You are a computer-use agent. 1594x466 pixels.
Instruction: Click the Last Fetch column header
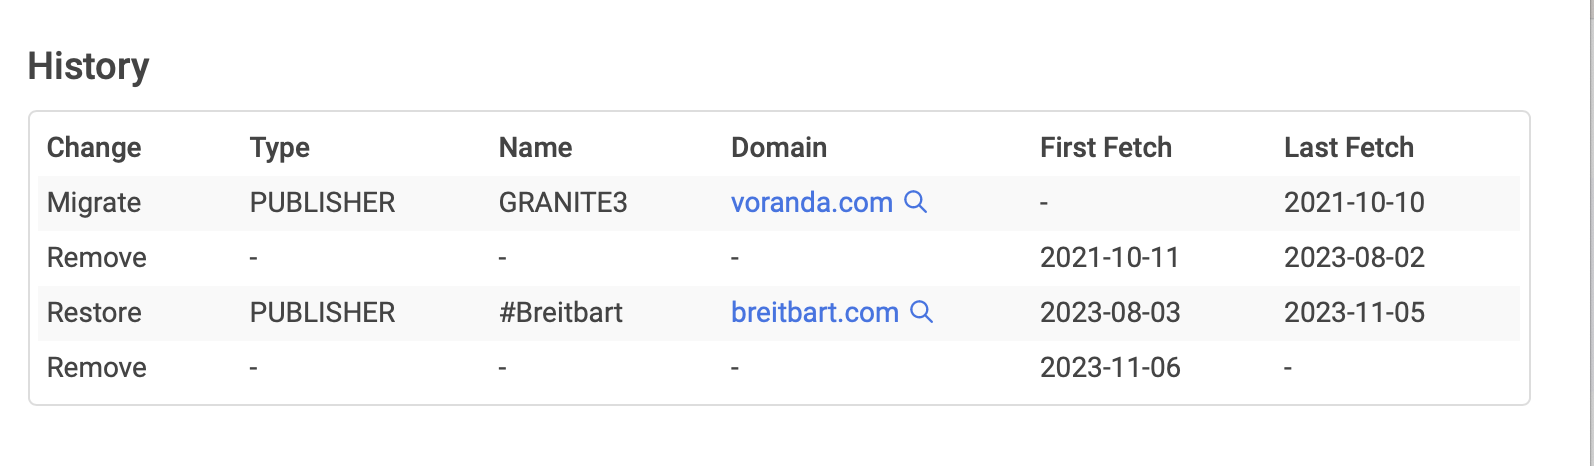click(1348, 148)
